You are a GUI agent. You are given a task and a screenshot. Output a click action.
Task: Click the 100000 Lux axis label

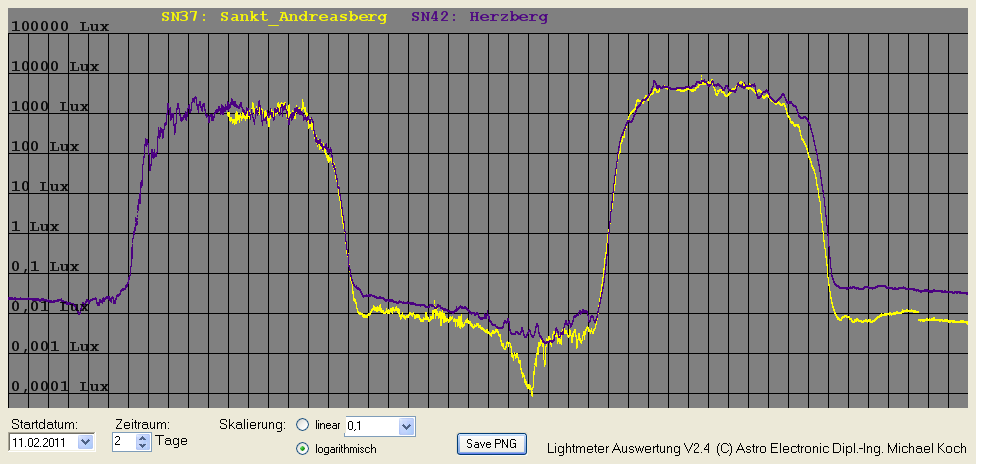tap(60, 27)
